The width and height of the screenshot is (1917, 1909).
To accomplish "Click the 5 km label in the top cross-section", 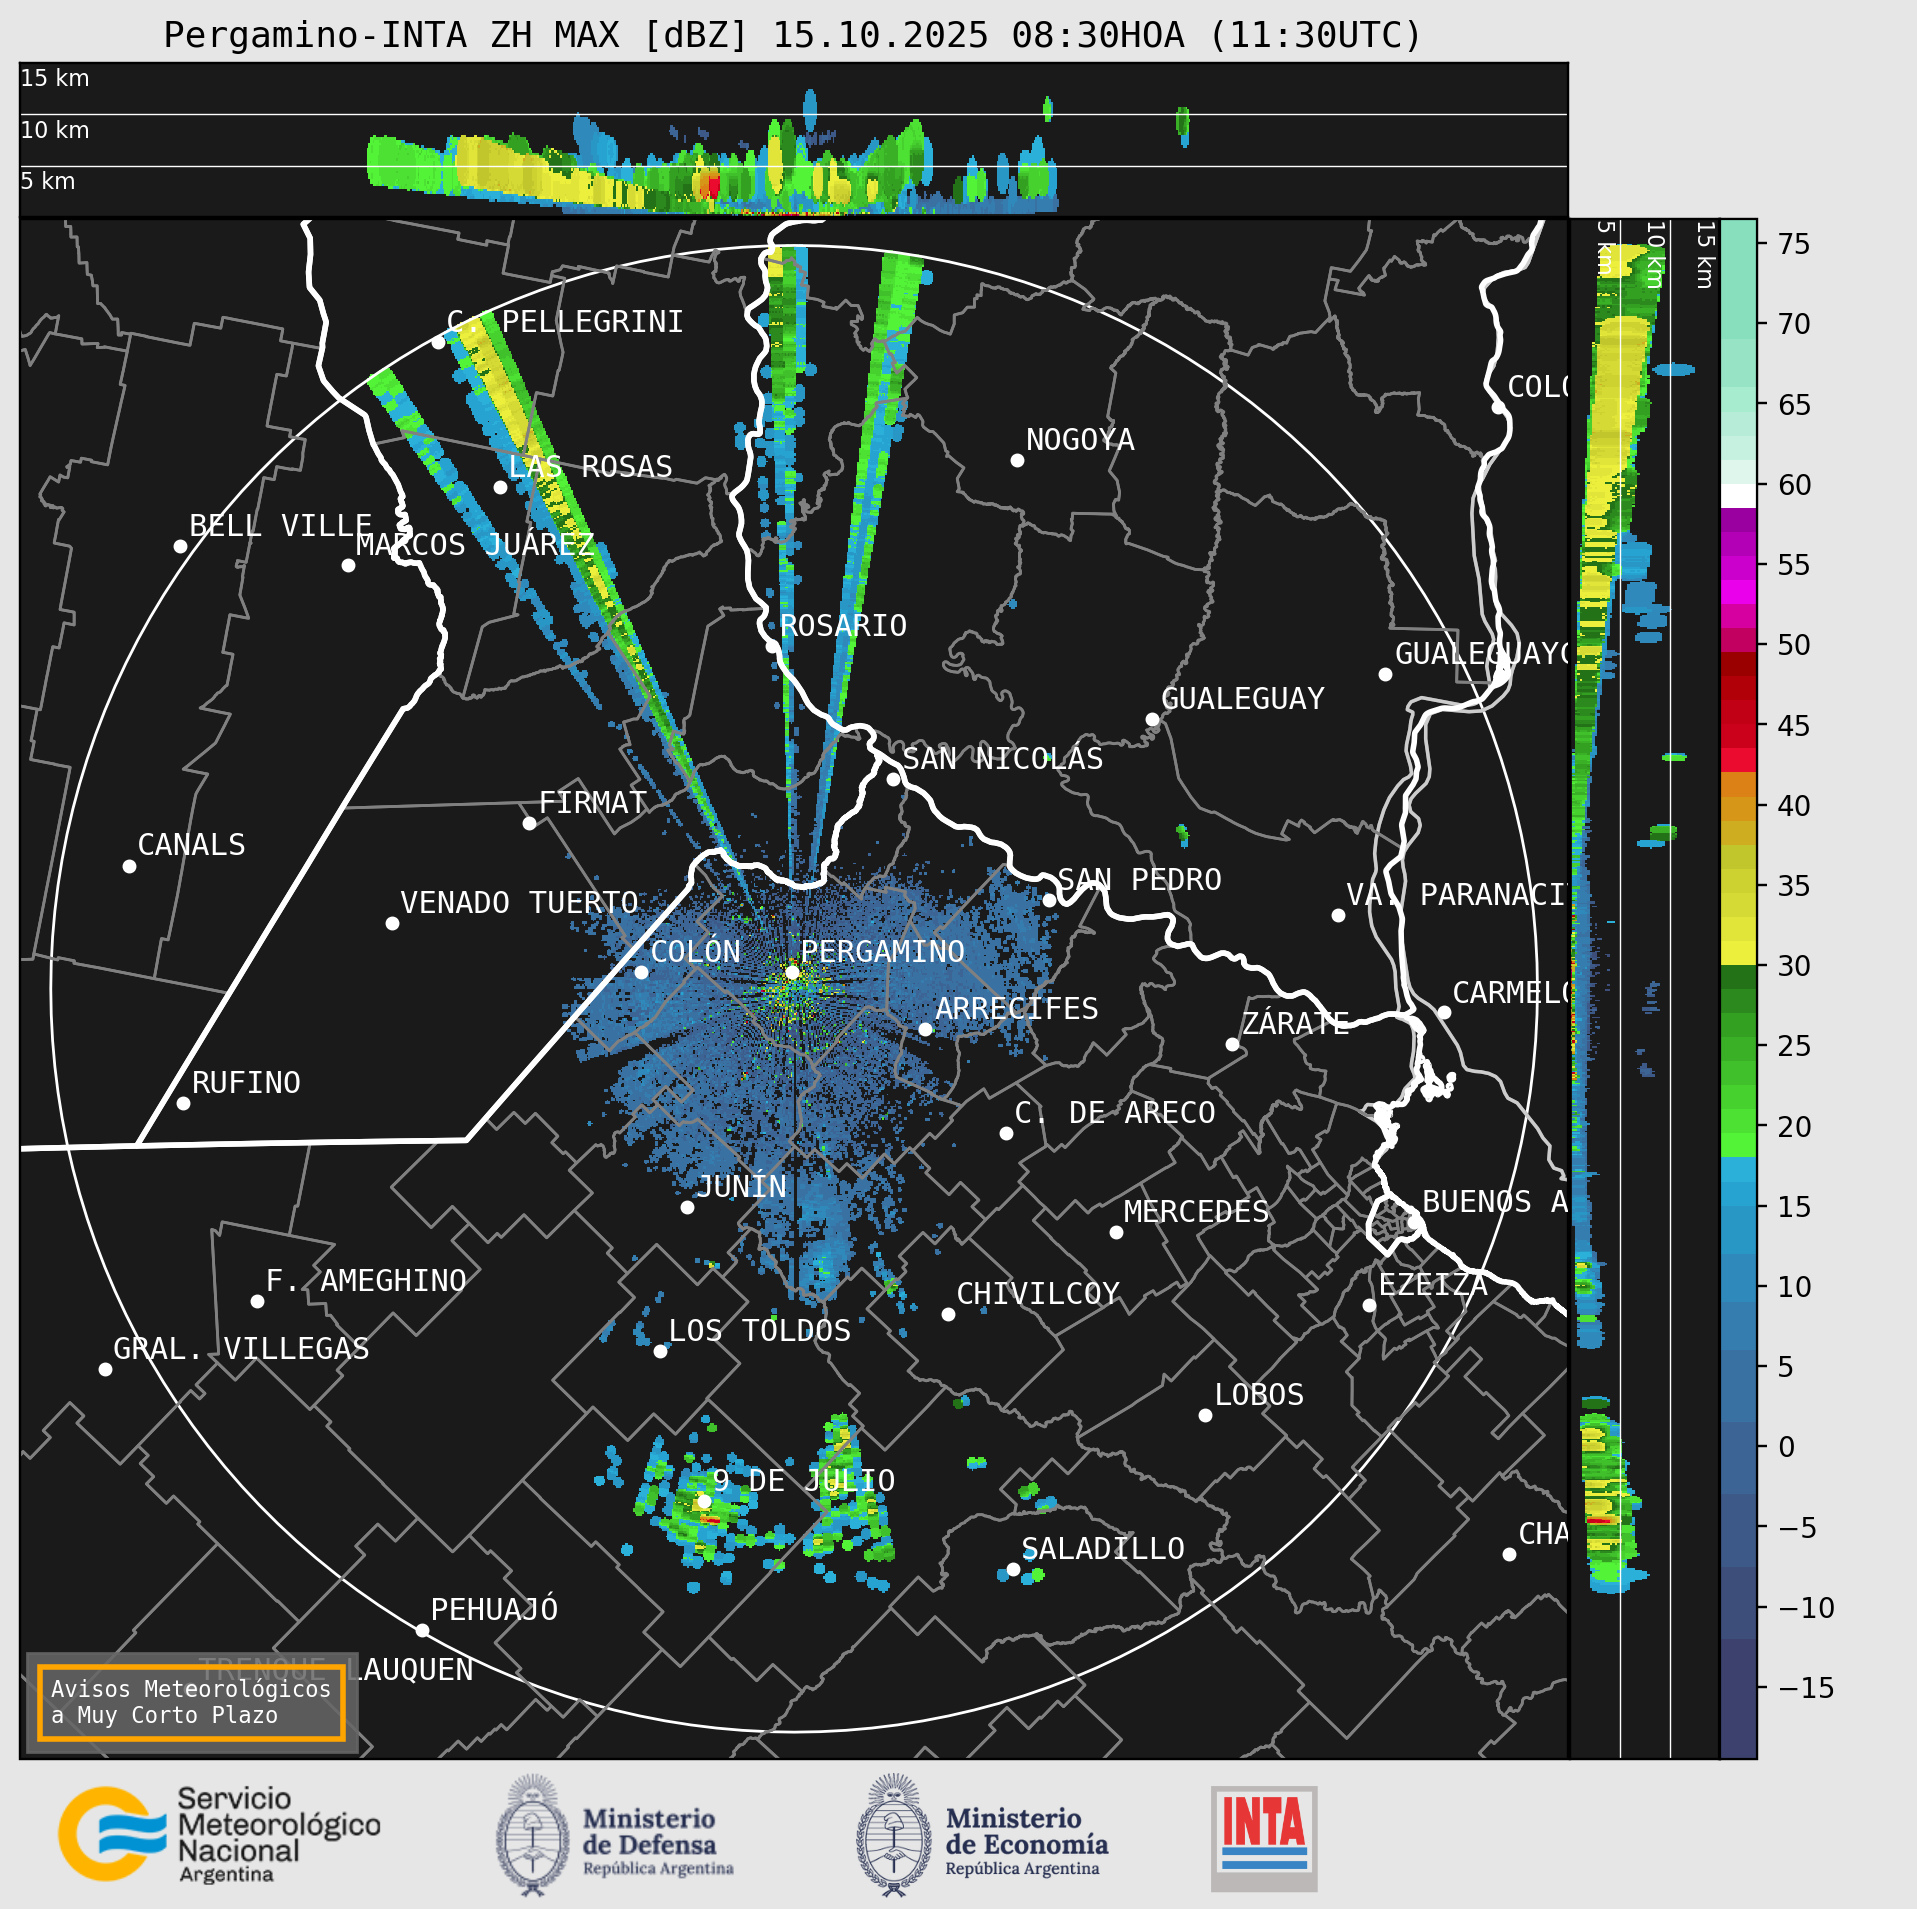I will point(48,181).
